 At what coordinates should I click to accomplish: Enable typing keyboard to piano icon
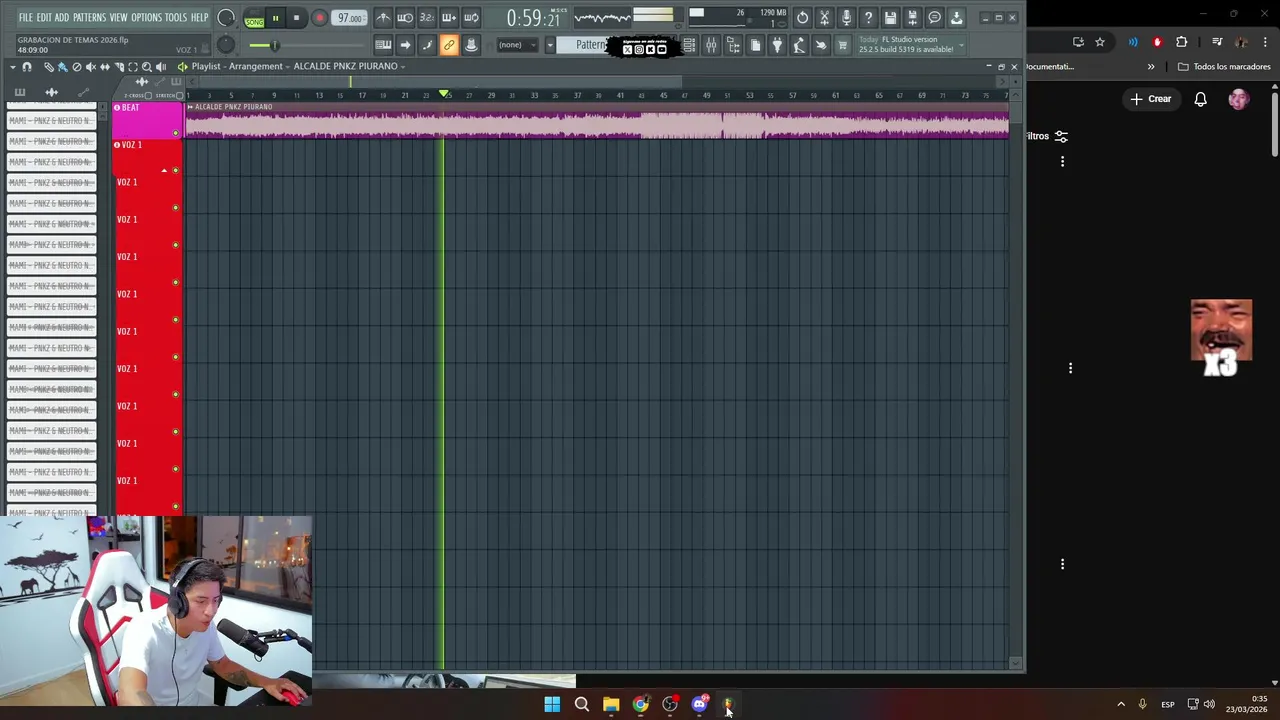pyautogui.click(x=383, y=45)
